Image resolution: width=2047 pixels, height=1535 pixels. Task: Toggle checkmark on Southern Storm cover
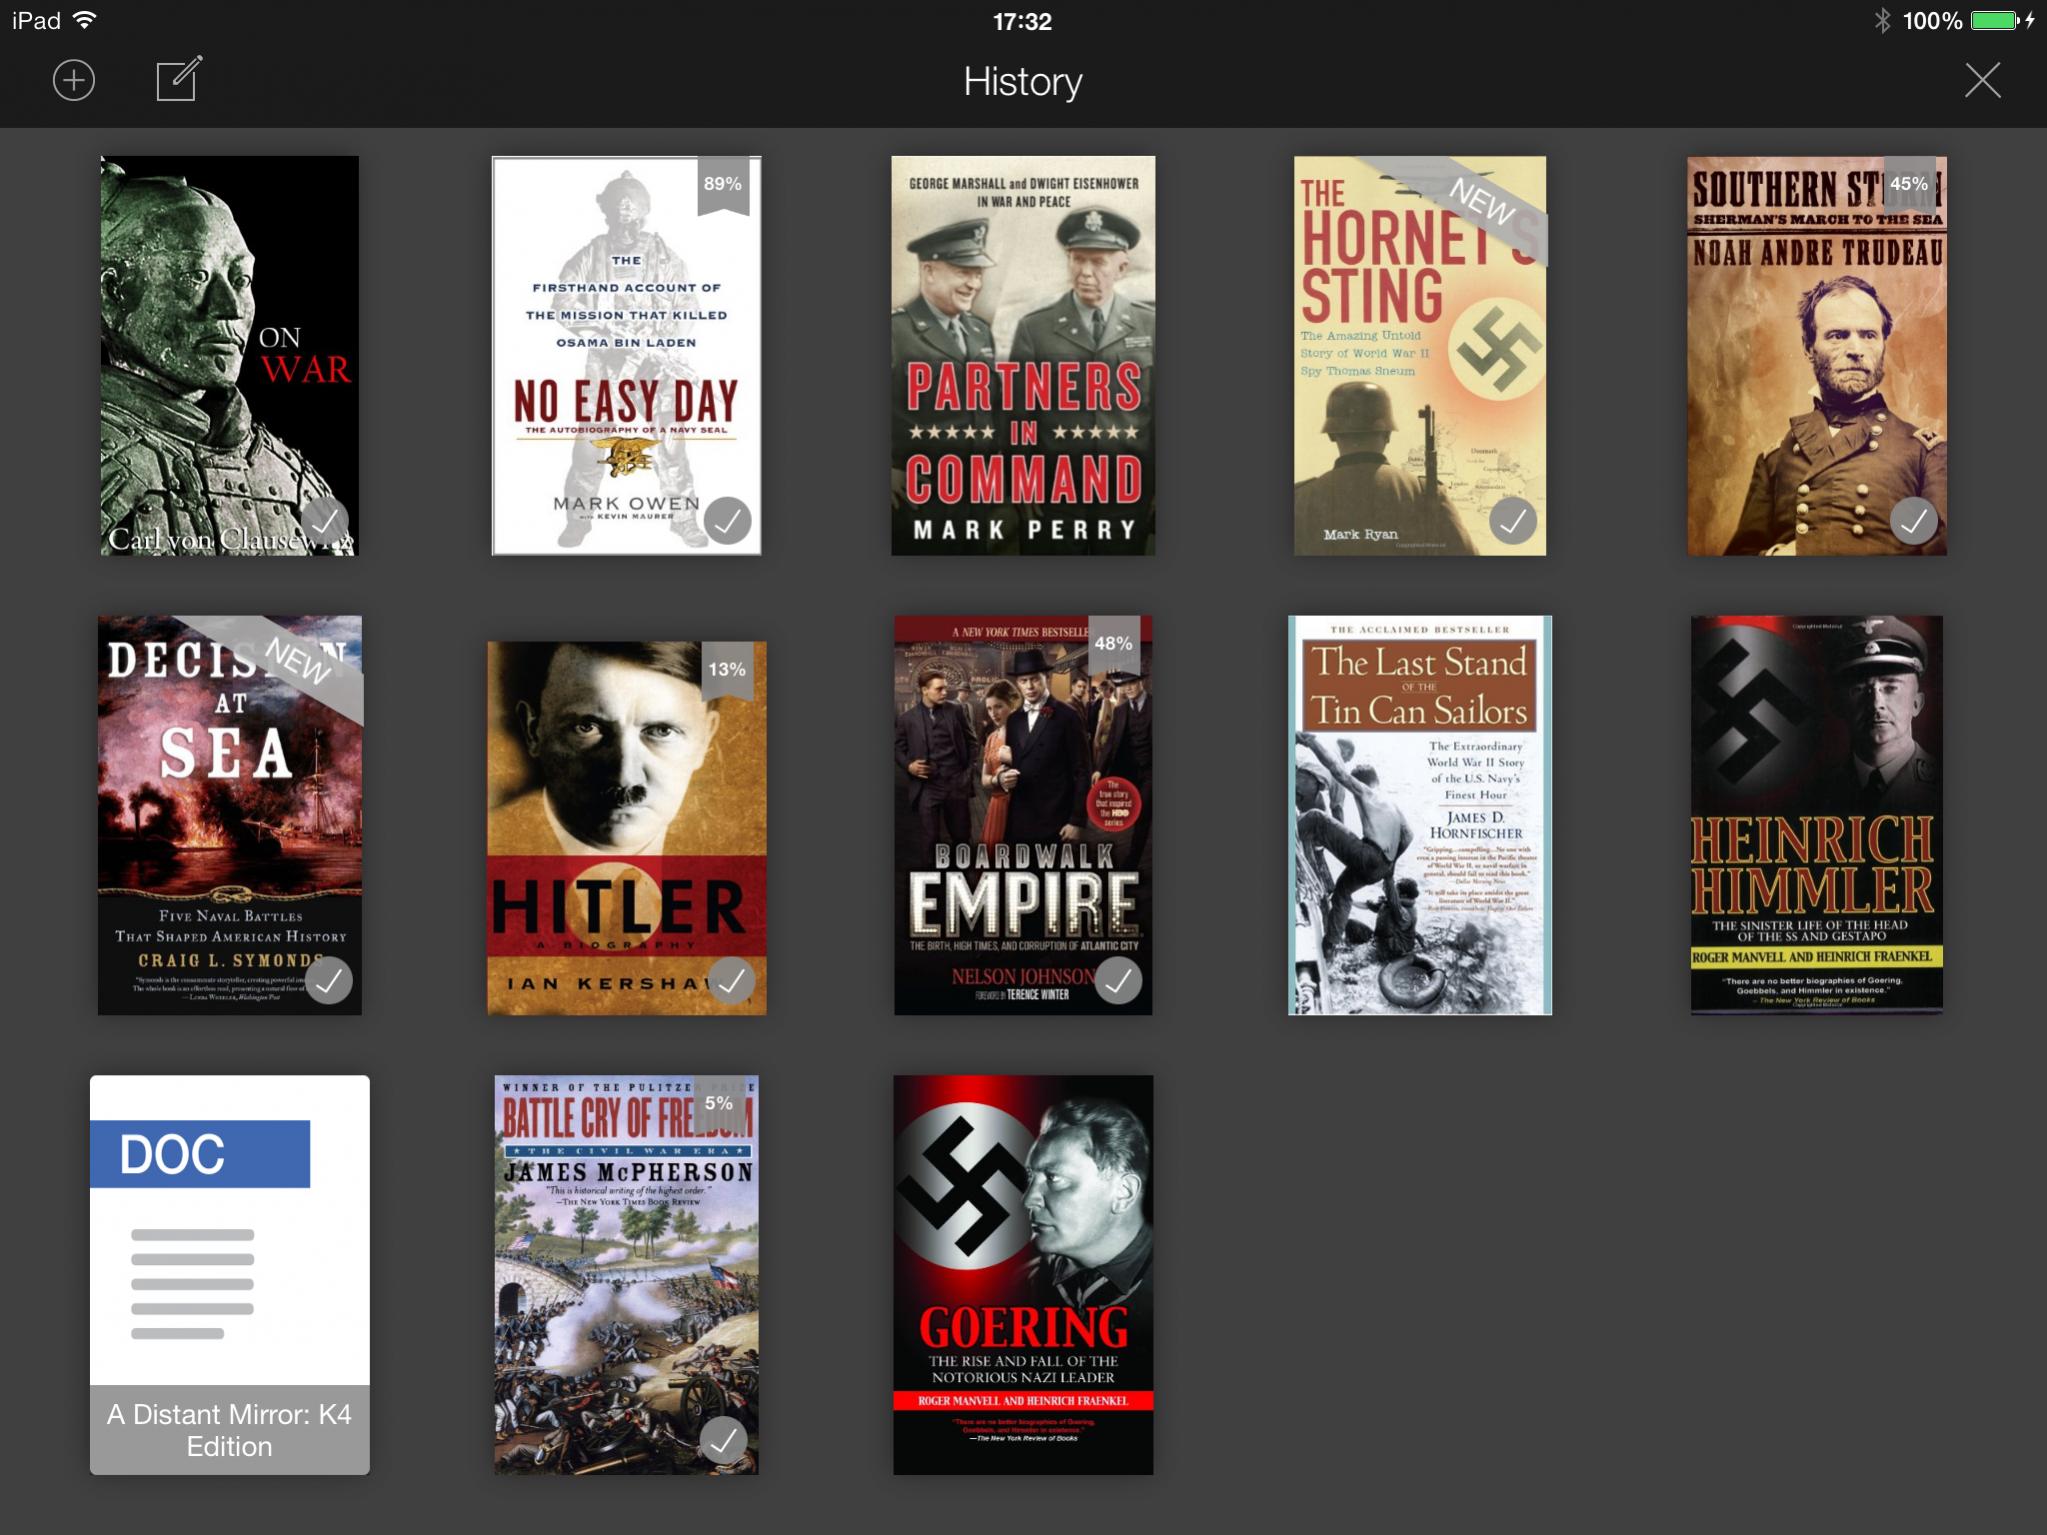(1913, 521)
